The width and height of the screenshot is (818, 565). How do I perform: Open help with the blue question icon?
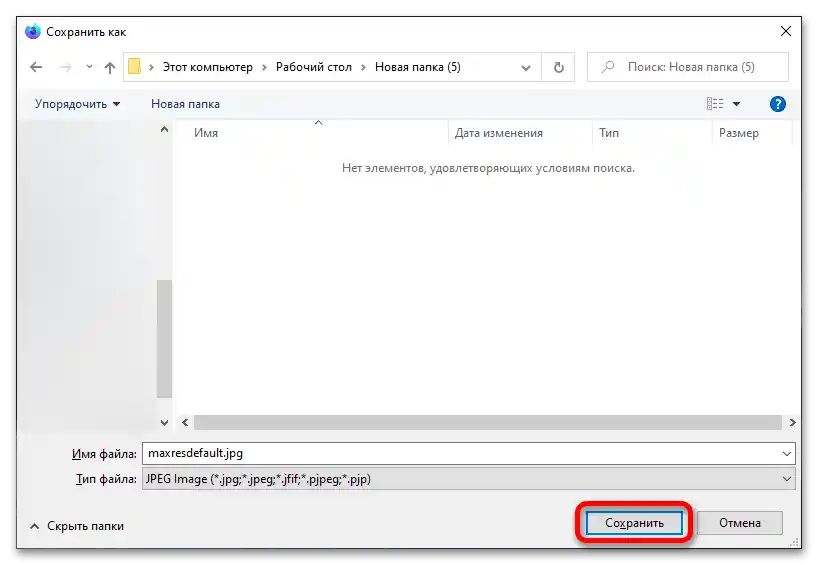pos(777,104)
